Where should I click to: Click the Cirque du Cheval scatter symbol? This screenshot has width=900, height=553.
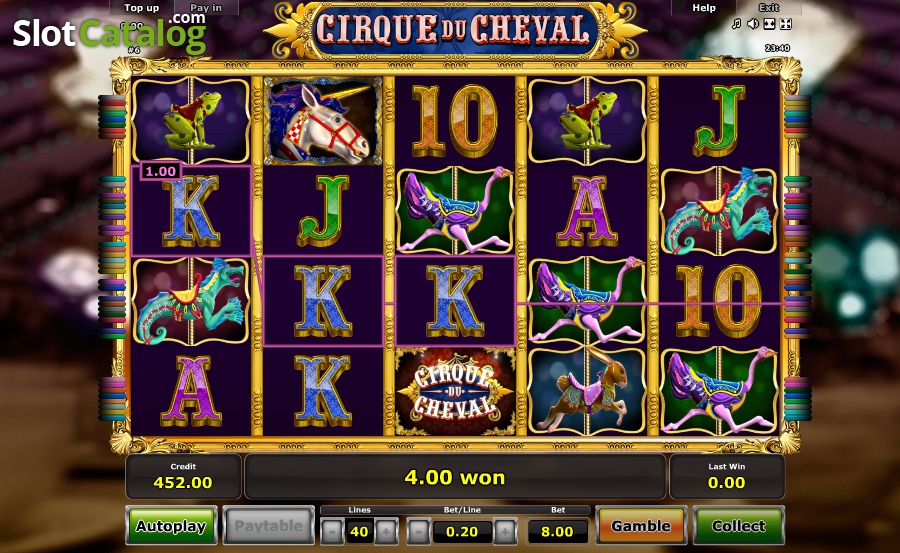[455, 392]
